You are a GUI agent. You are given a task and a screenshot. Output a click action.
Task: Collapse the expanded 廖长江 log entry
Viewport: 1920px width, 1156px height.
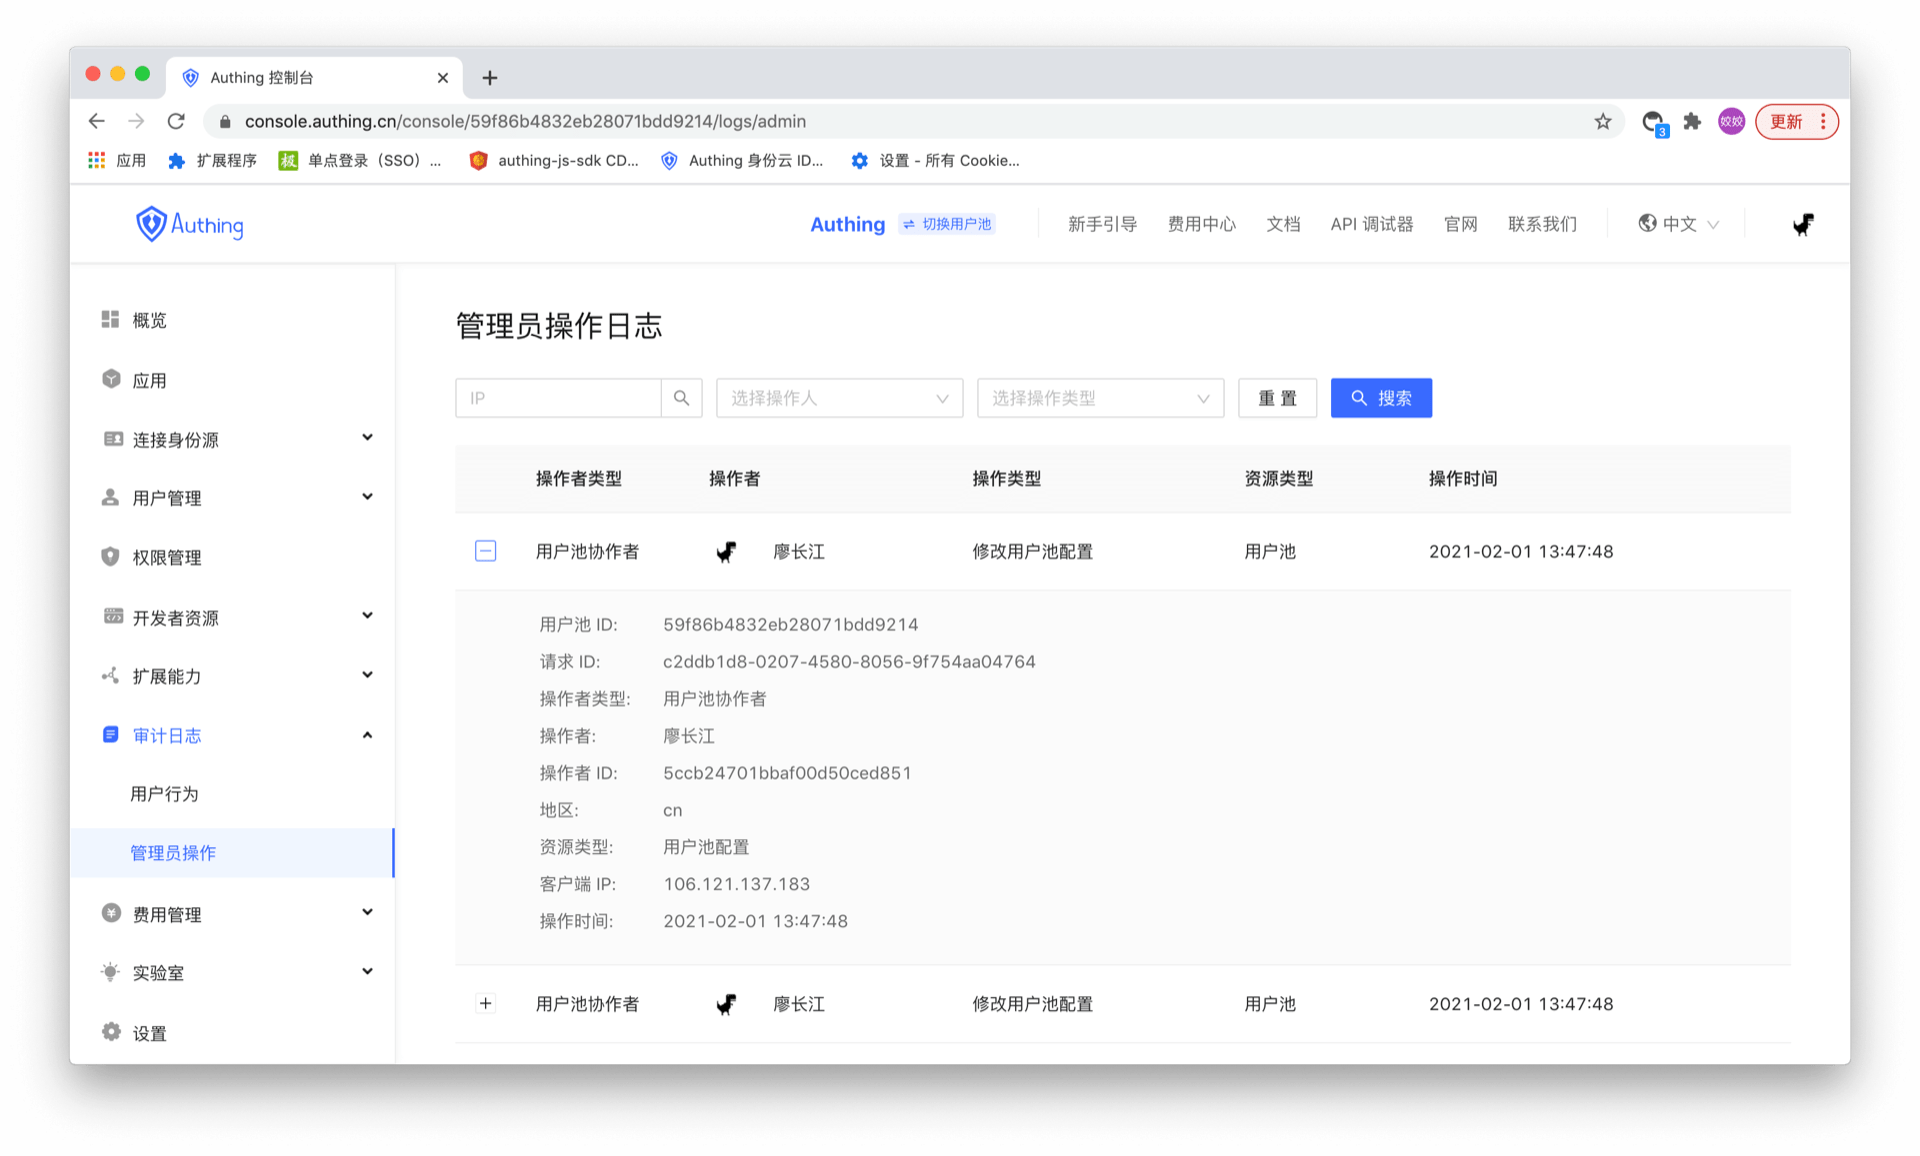click(486, 550)
